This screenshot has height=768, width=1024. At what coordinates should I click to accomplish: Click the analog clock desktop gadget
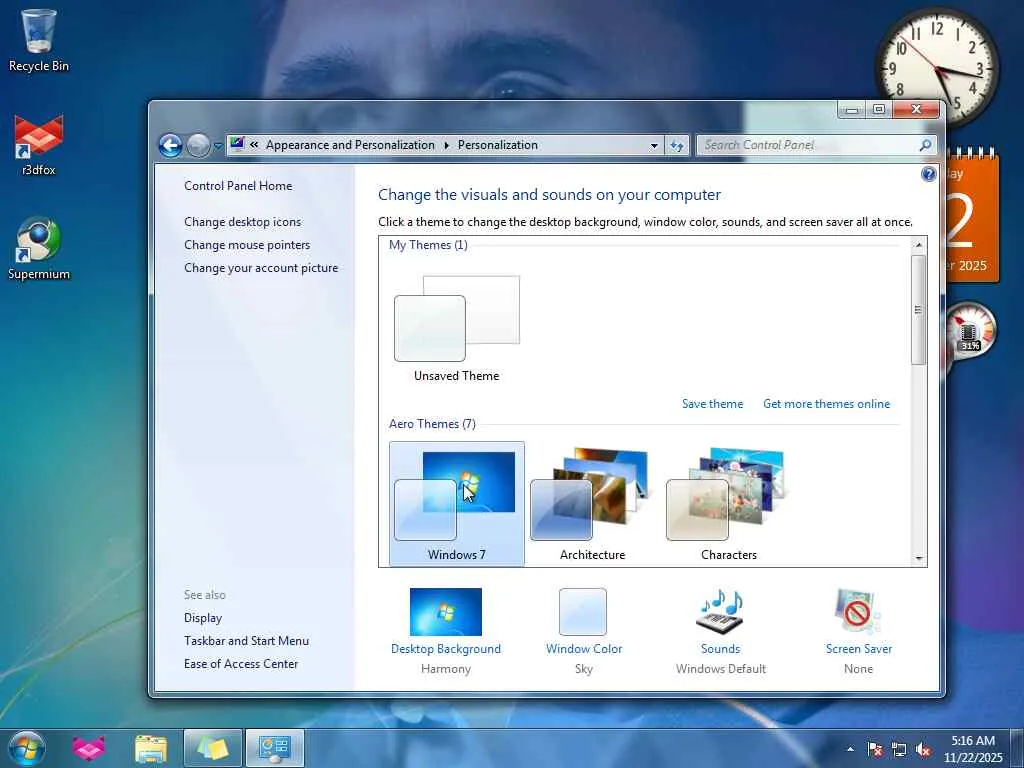(937, 69)
